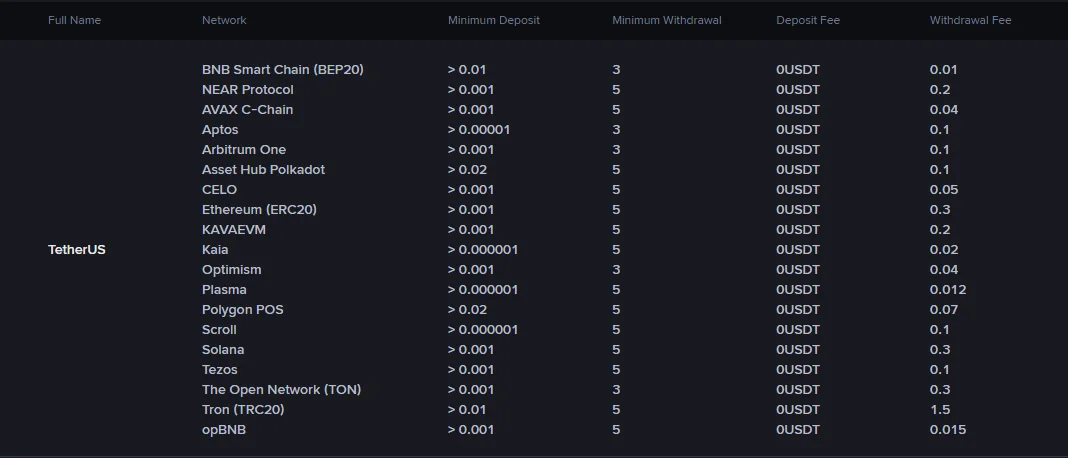Click BNB Smart Chain withdrawal fee 0.01
This screenshot has height=458, width=1068.
[x=943, y=70]
